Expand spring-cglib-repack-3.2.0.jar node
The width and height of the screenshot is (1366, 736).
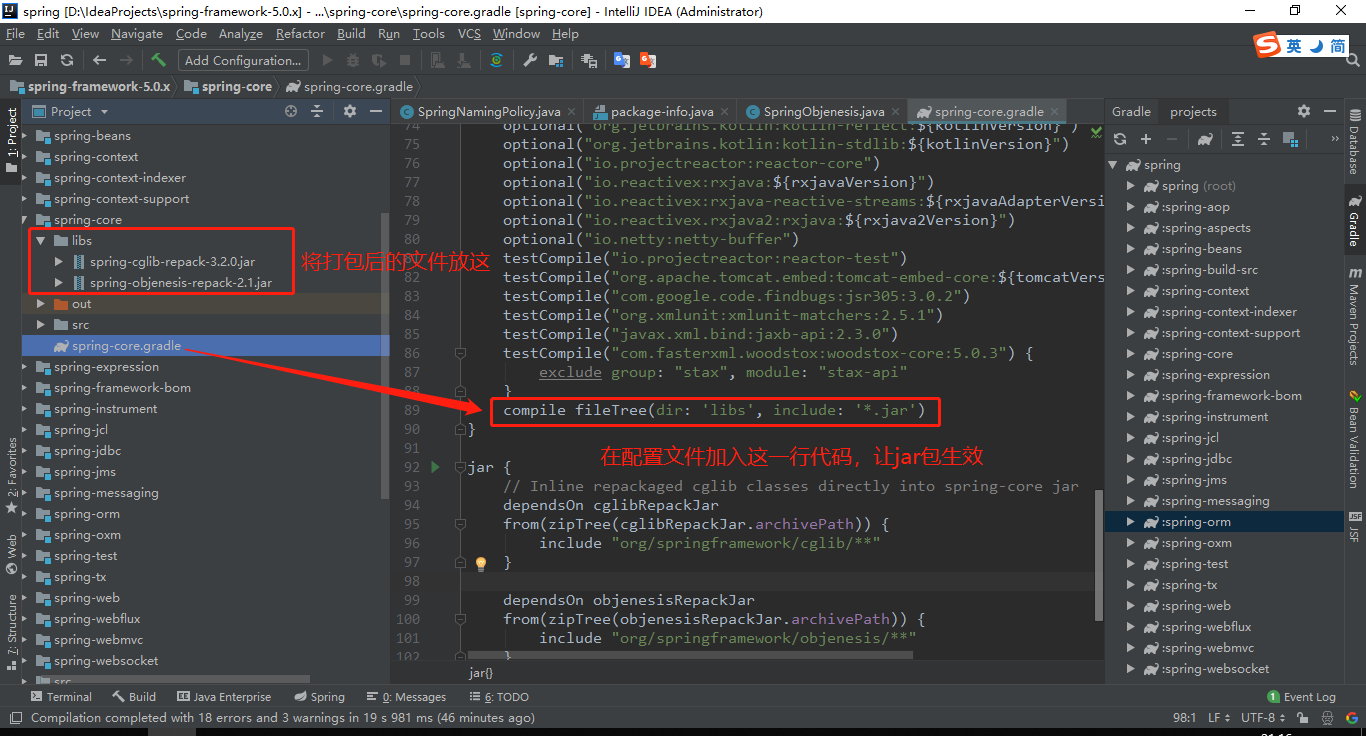[59, 262]
